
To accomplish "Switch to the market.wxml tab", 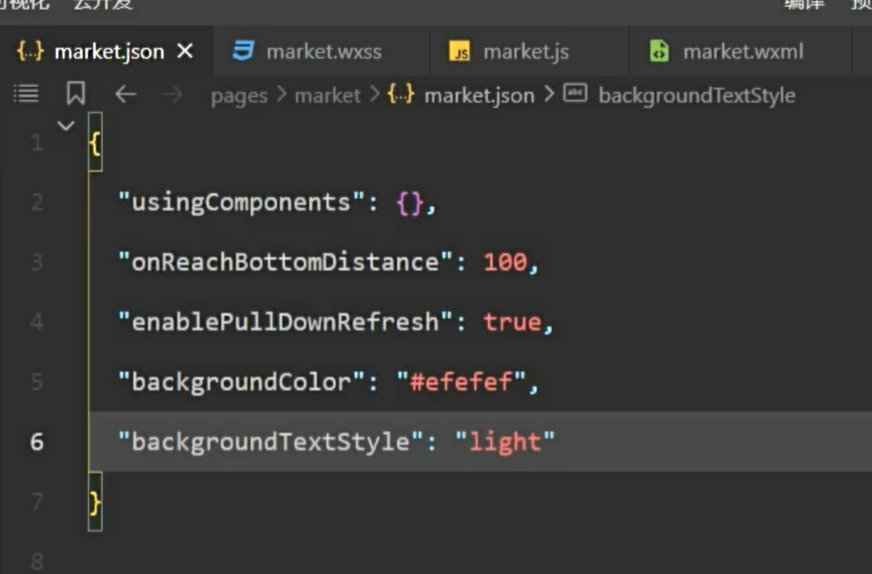I will 742,52.
